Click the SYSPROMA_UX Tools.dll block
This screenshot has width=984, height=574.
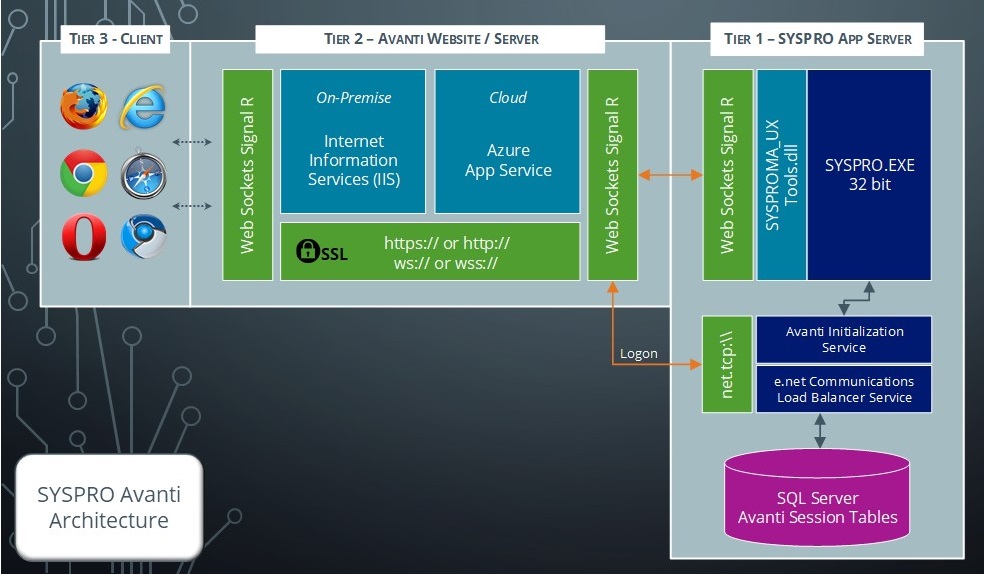point(781,175)
